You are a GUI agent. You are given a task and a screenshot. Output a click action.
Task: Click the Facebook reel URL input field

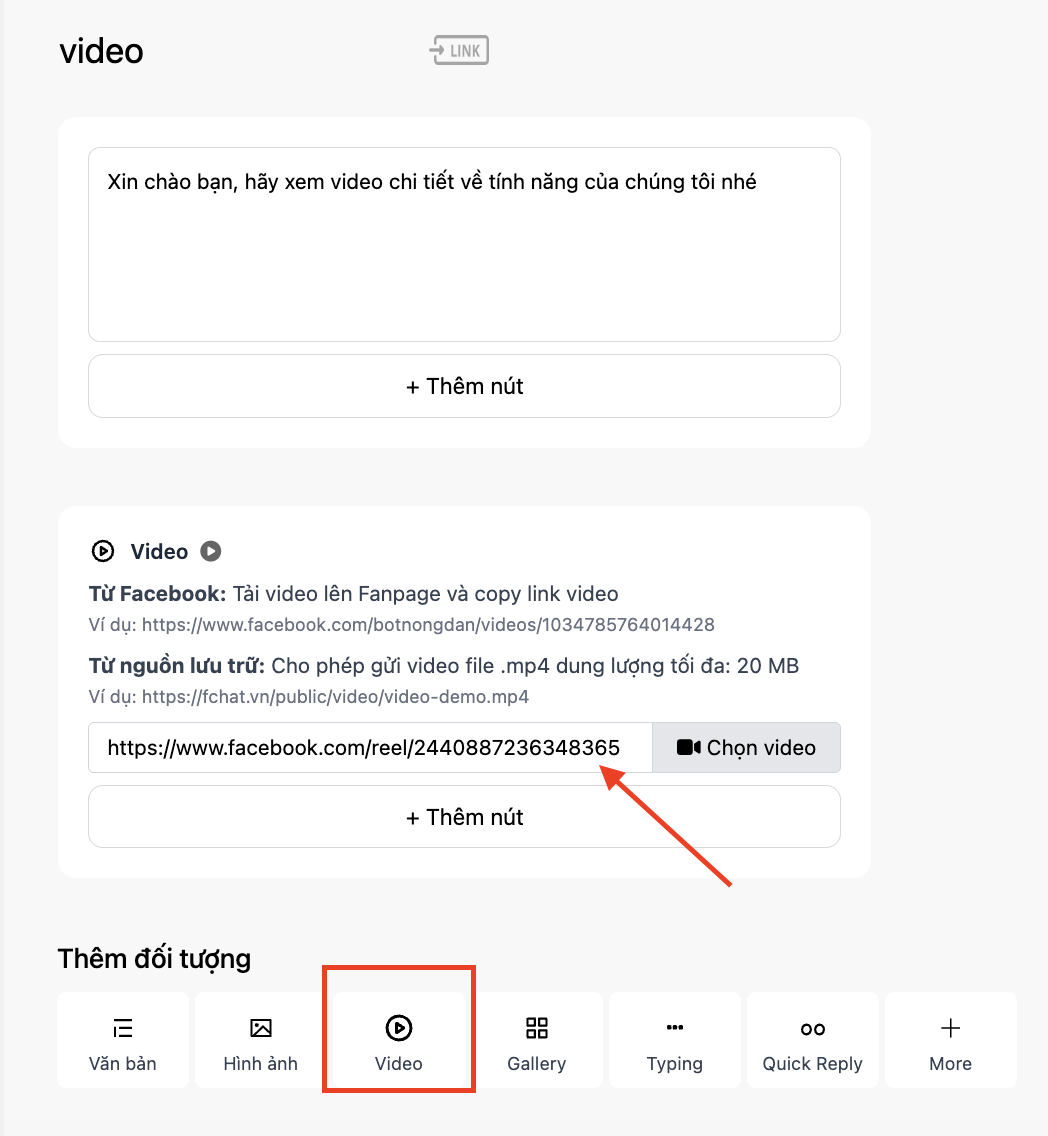tap(370, 748)
